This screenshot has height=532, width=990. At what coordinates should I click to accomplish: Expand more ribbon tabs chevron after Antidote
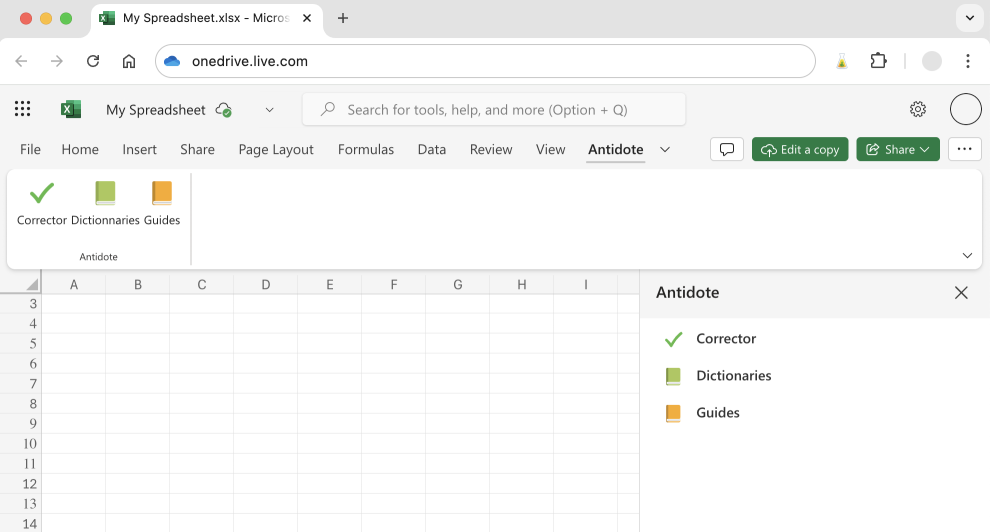(x=665, y=149)
